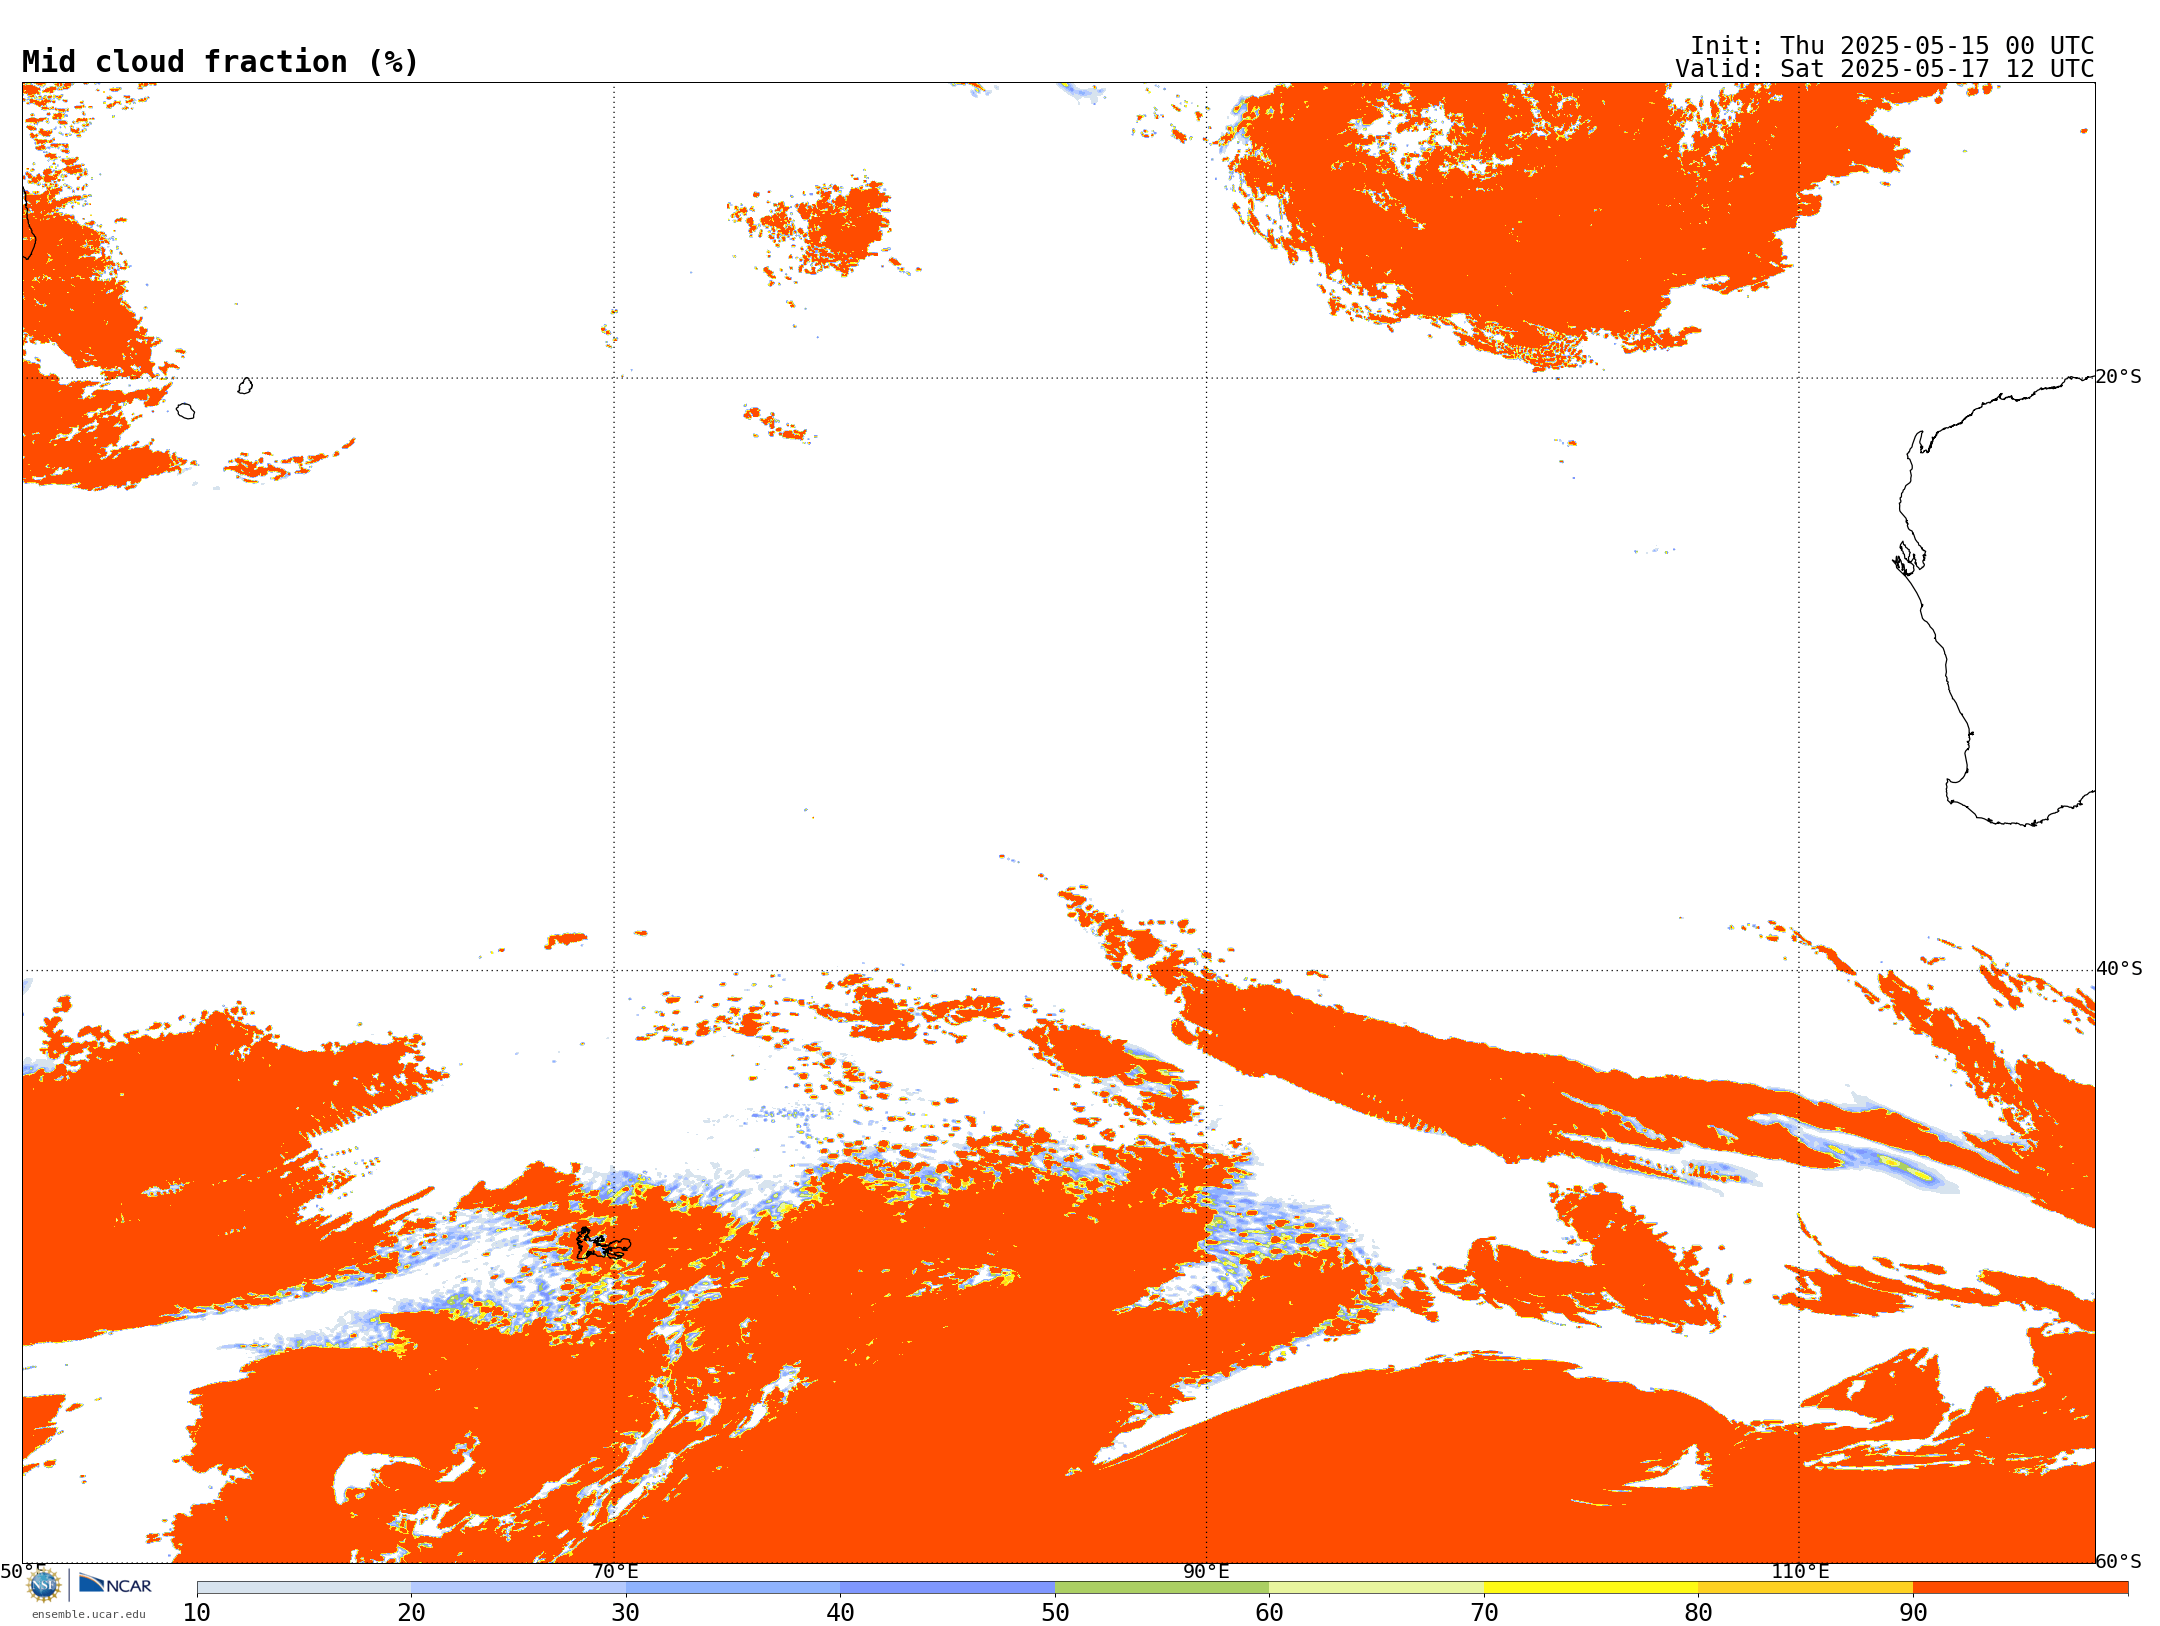Click the 90°E longitude label

coord(1206,1572)
